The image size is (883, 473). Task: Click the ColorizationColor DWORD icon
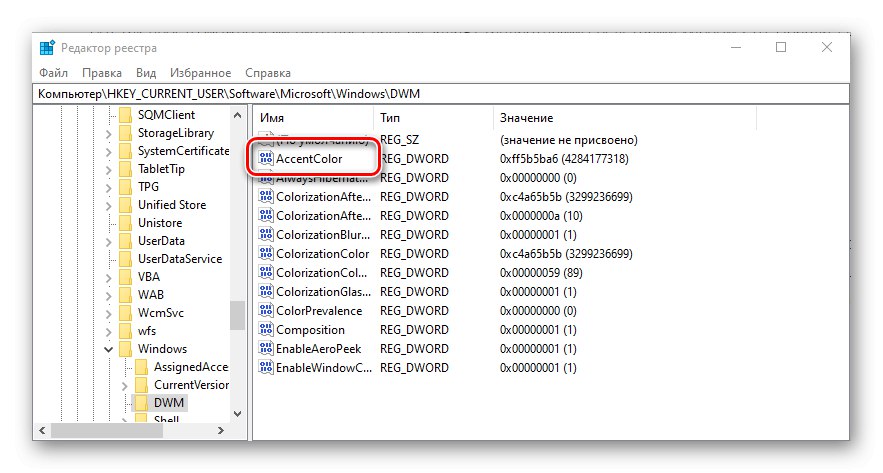click(x=266, y=253)
